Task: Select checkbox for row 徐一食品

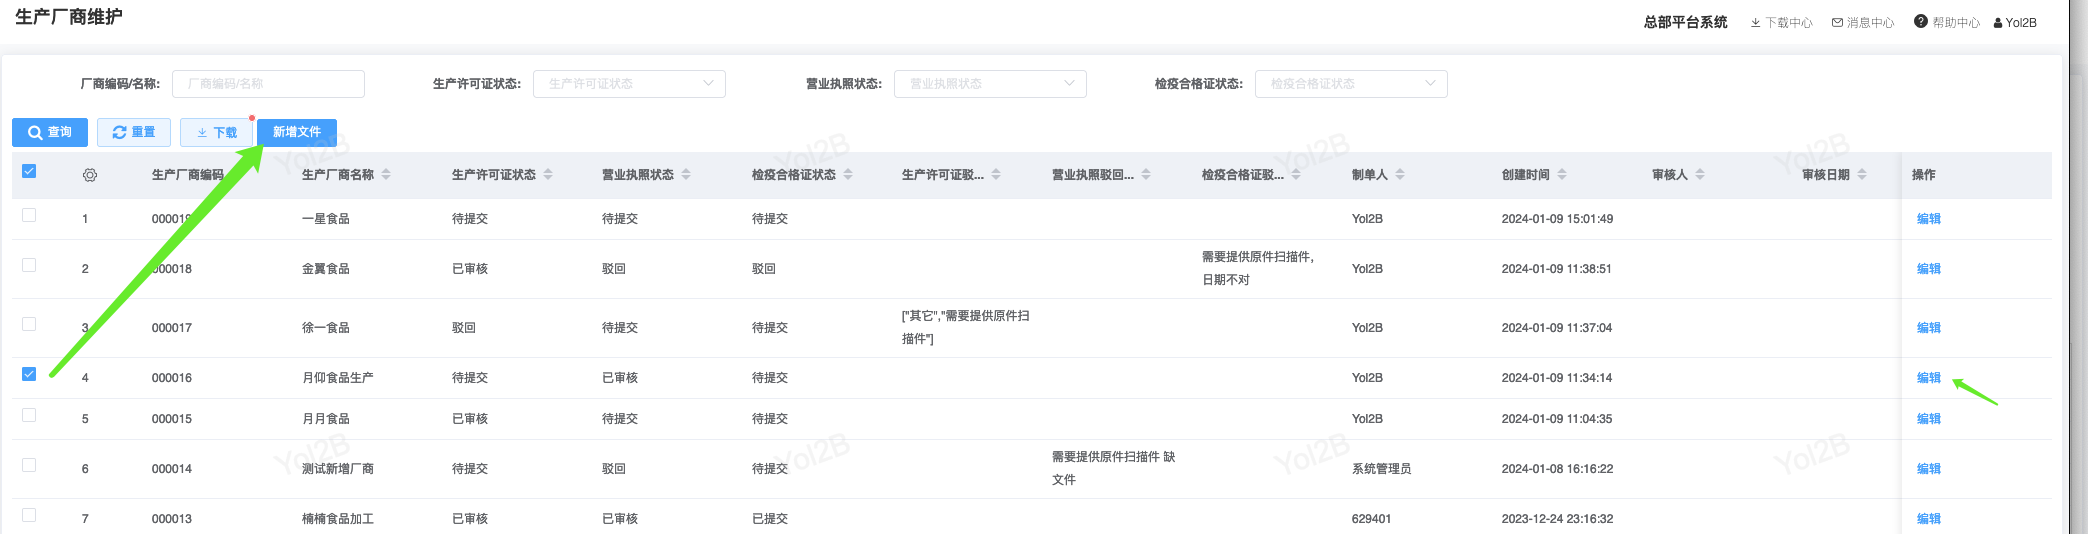Action: tap(29, 324)
